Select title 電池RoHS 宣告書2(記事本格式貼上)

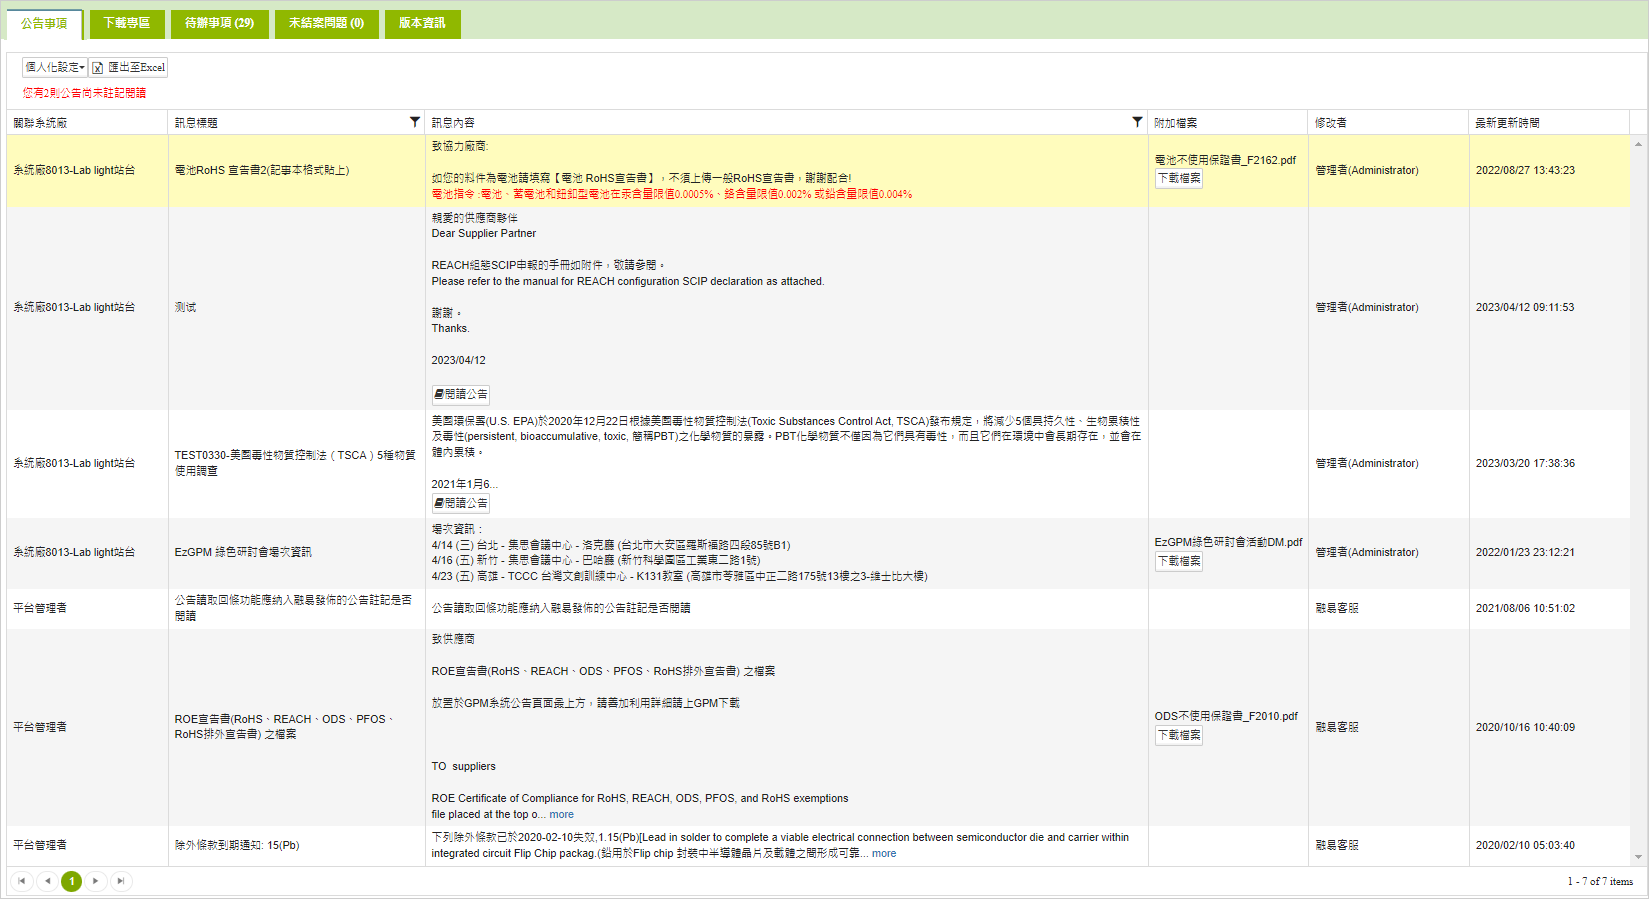coord(262,170)
